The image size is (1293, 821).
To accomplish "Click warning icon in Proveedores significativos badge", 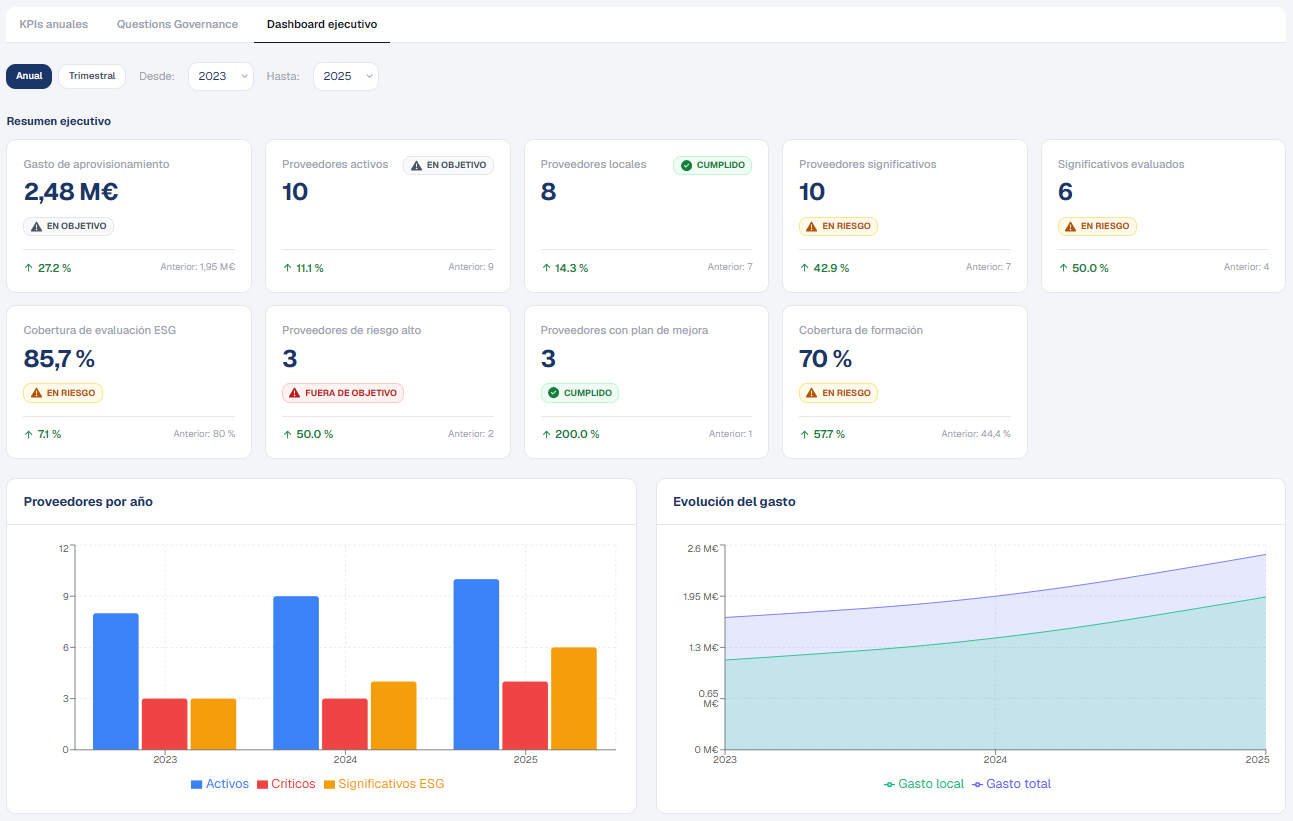I will pyautogui.click(x=813, y=226).
